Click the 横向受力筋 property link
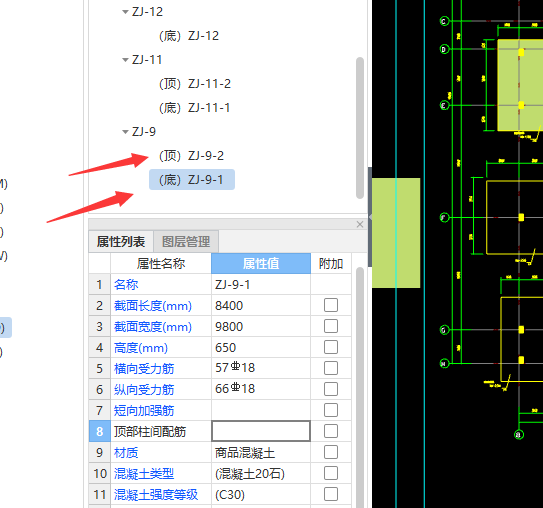Image resolution: width=543 pixels, height=508 pixels. coord(144,368)
